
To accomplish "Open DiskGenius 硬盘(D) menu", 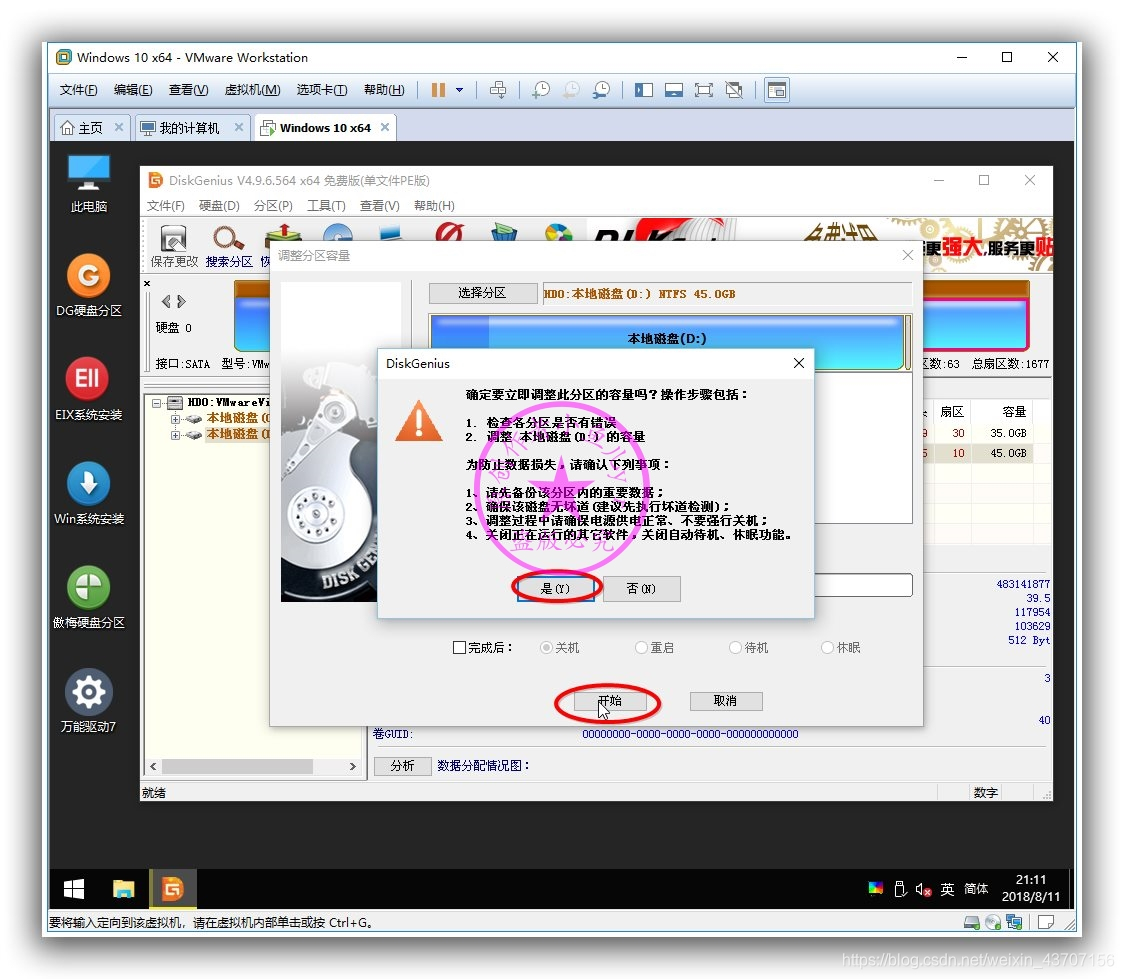I will pos(219,206).
